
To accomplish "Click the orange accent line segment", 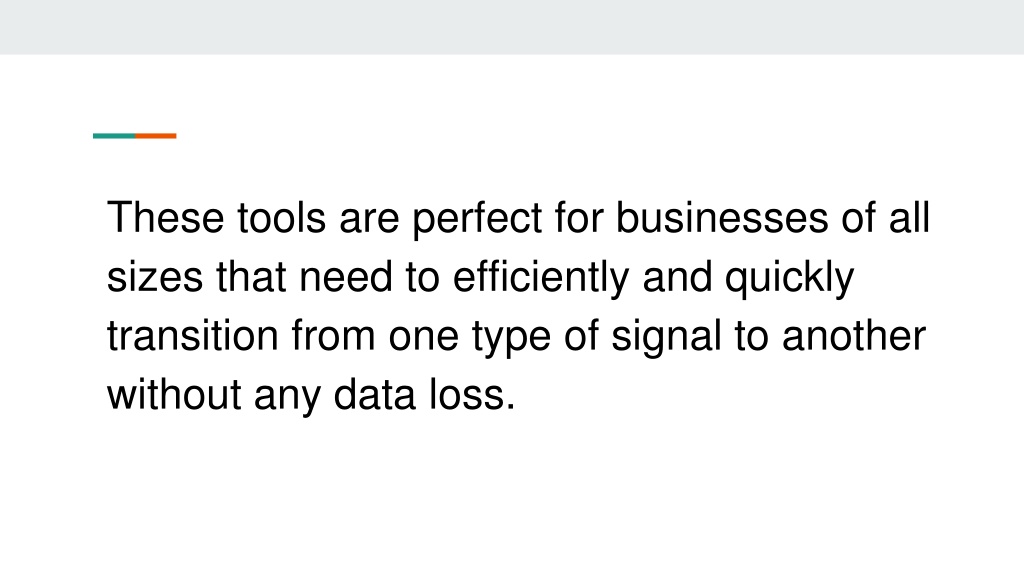I will [156, 136].
